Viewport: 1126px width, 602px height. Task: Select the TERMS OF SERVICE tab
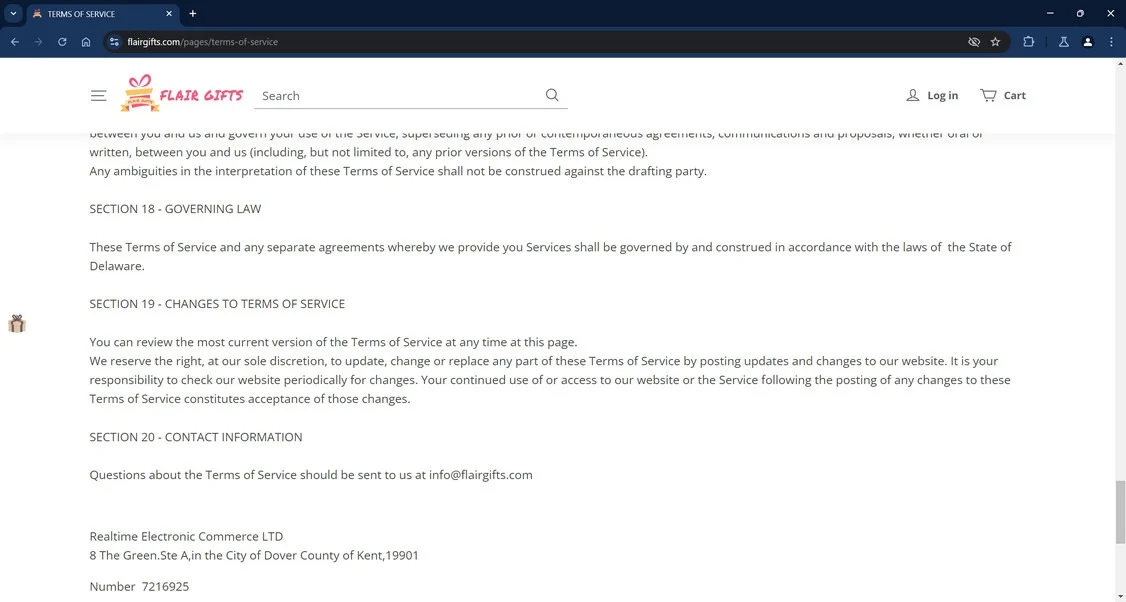click(103, 14)
